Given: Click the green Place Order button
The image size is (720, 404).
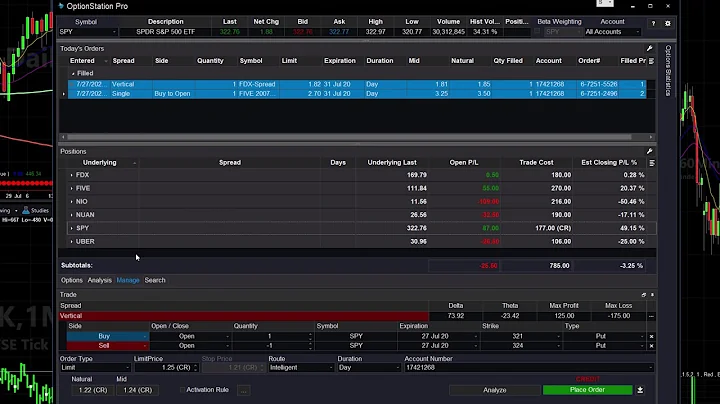Looking at the screenshot, I should tap(587, 390).
